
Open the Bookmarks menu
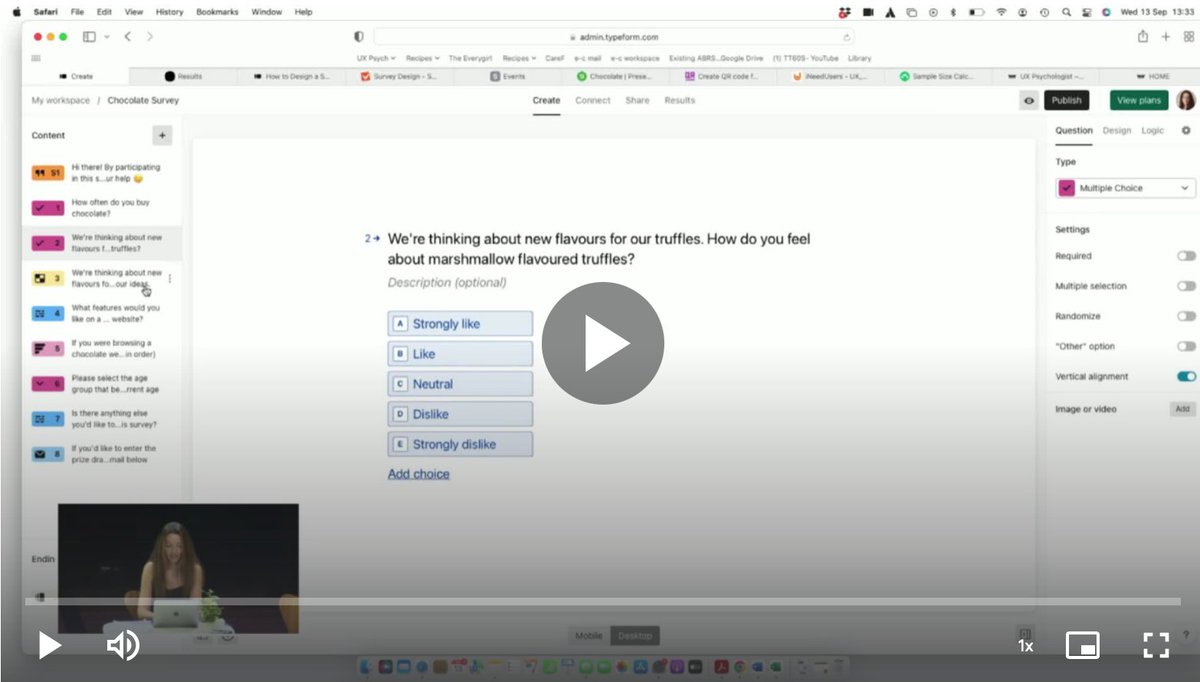217,12
